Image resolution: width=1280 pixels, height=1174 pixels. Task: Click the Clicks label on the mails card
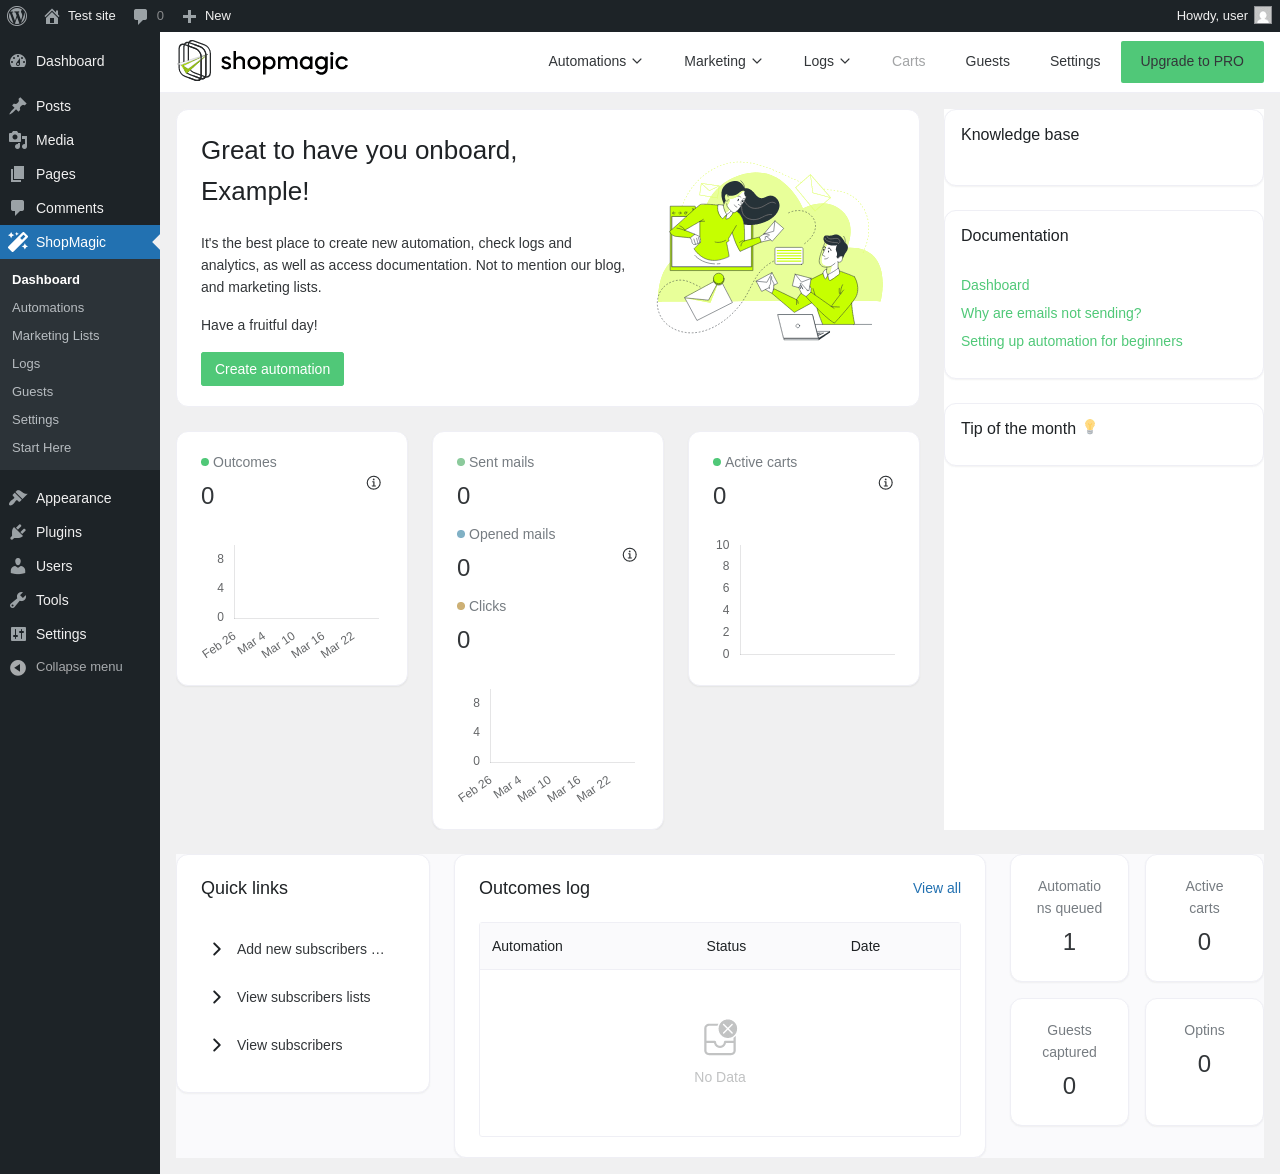(487, 606)
